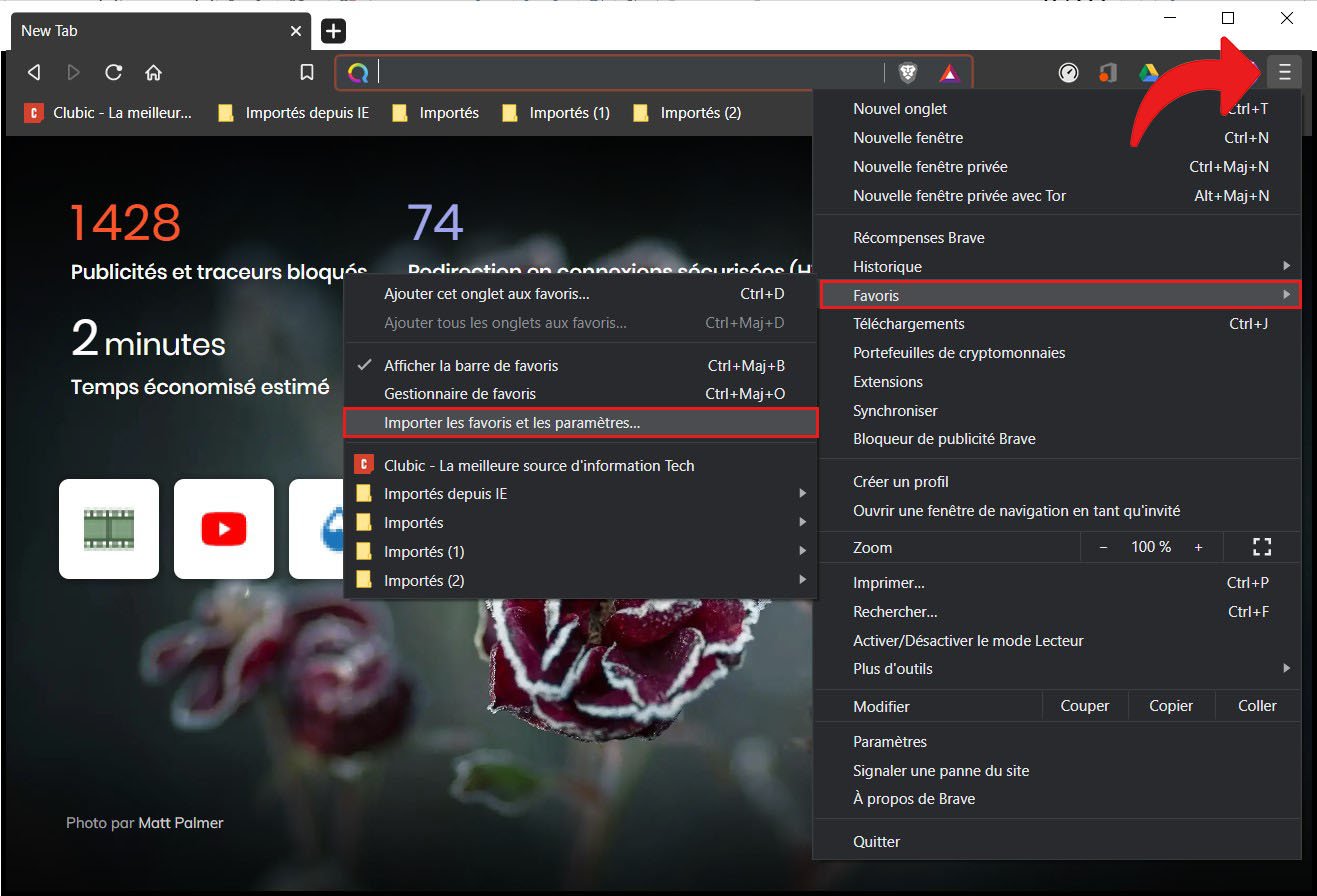
Task: Open Gestionnaire de favoris
Action: click(460, 394)
